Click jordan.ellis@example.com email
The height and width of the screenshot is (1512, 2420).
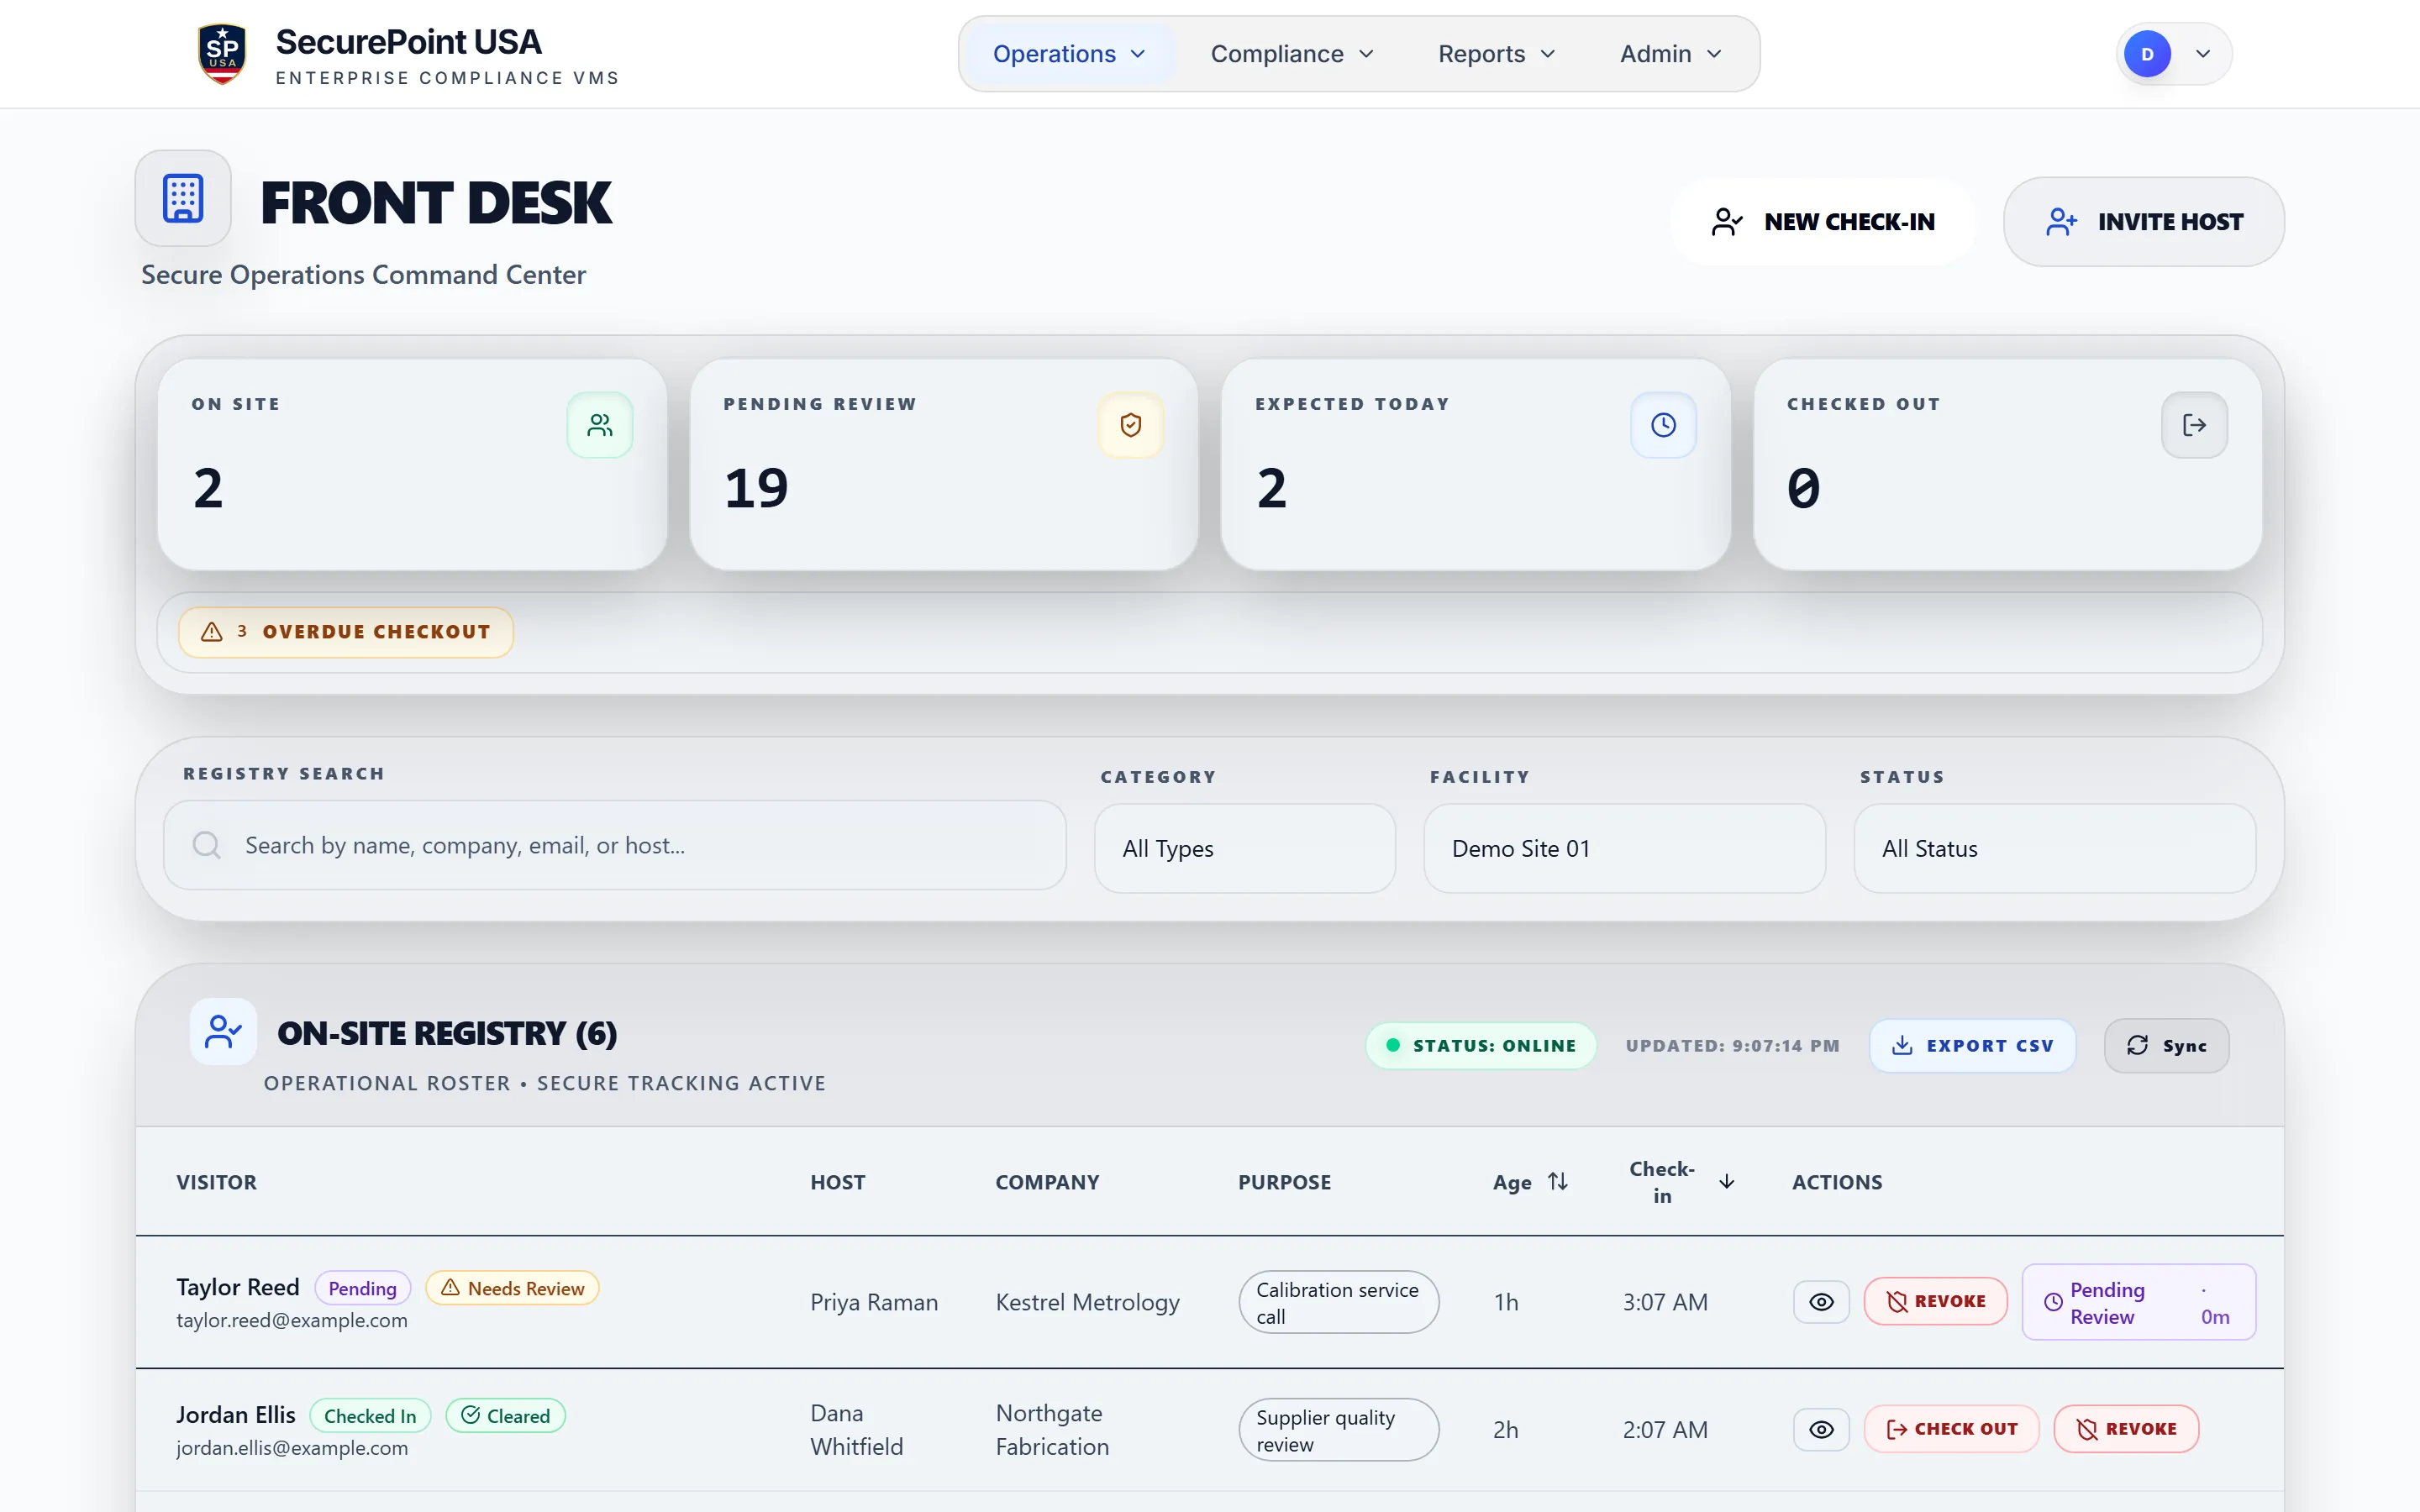coord(292,1448)
